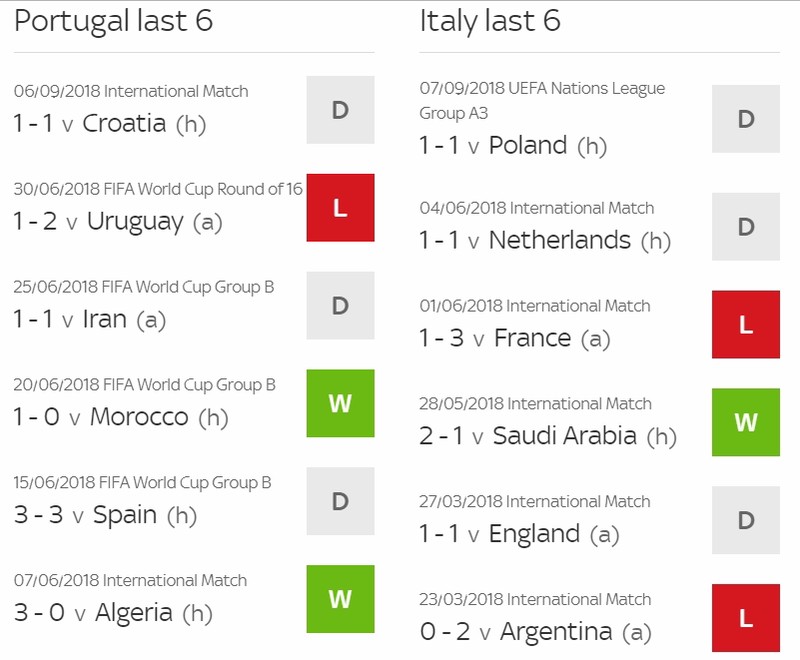Click the green win badge for Saudi Arabia match

coord(746,422)
